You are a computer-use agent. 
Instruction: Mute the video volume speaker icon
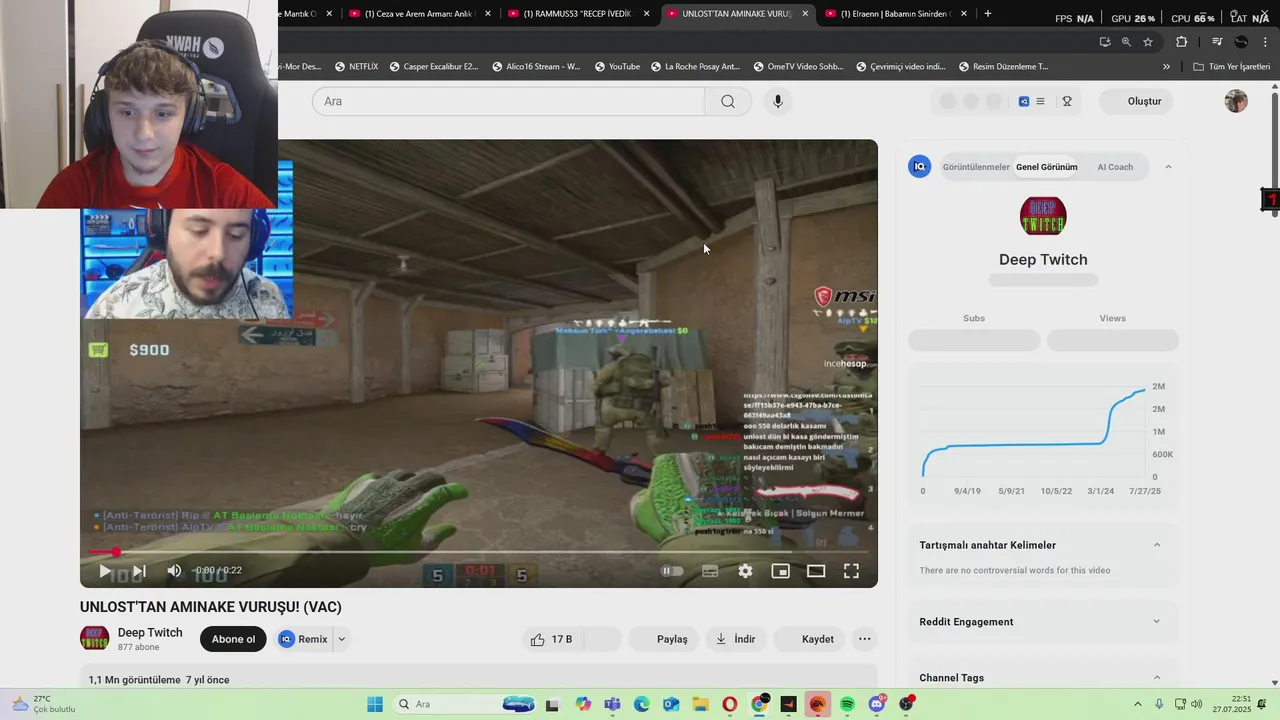point(174,571)
